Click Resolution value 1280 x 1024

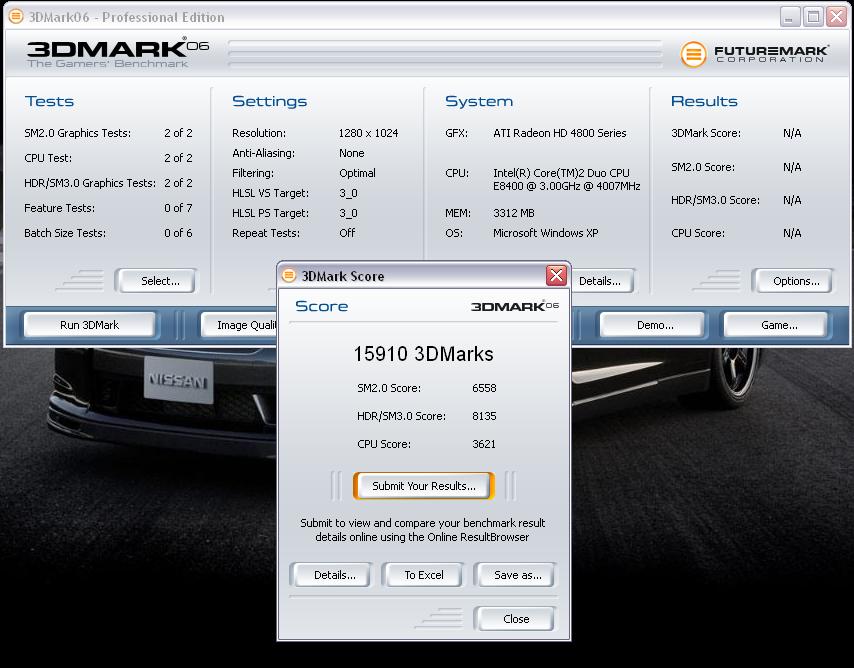(368, 133)
